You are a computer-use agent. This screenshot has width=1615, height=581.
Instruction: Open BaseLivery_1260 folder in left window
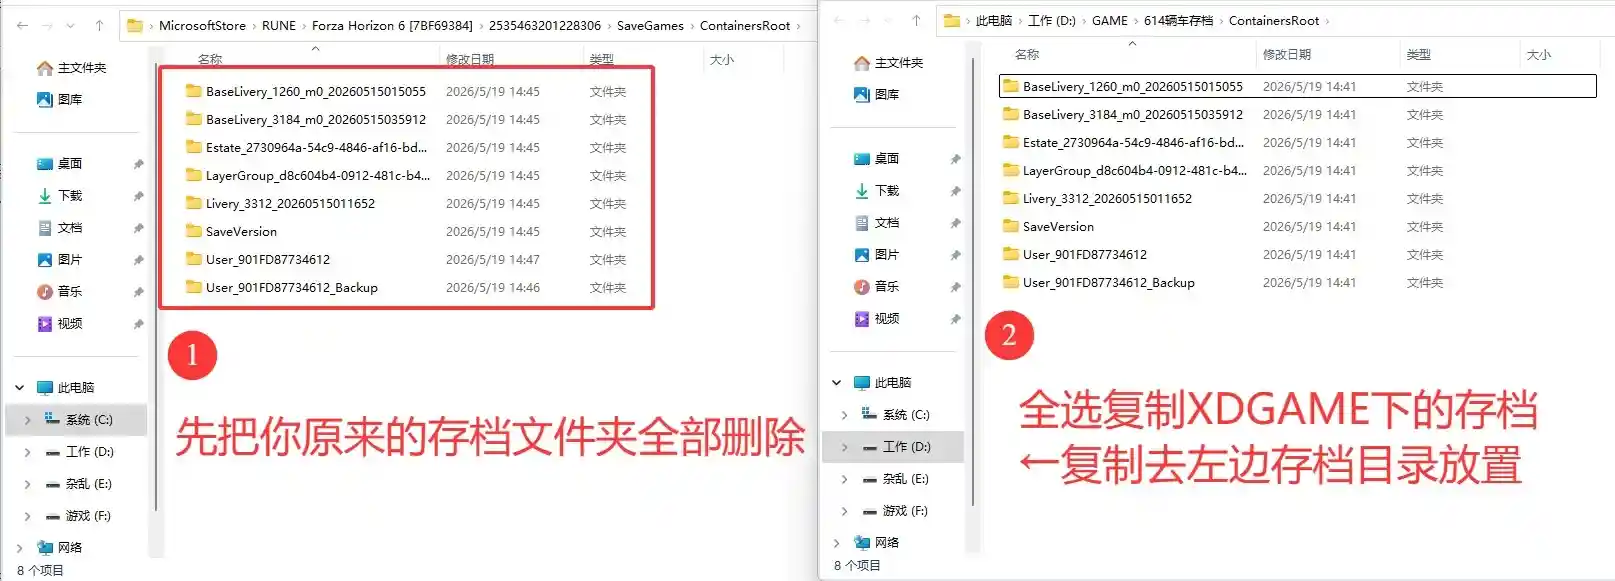point(315,91)
